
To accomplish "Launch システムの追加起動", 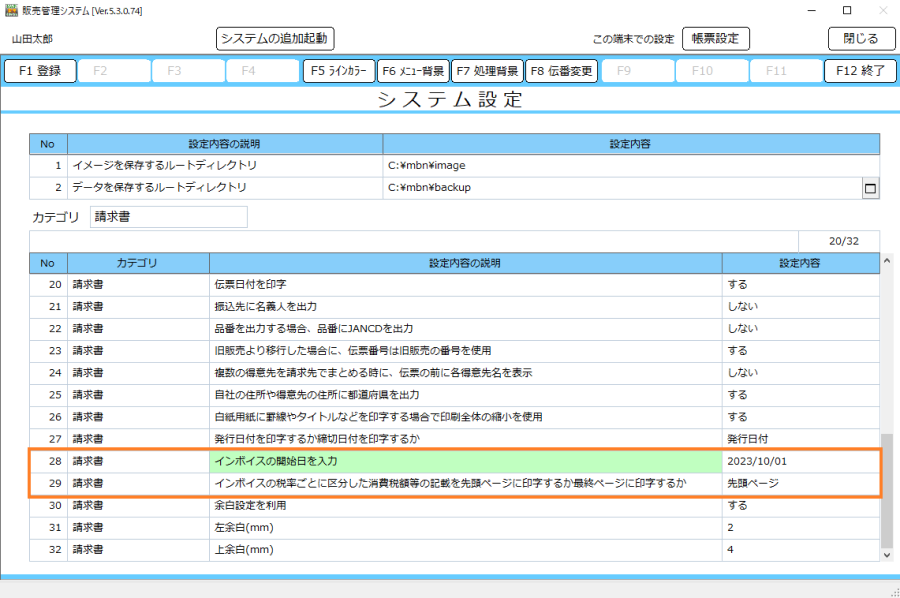I will pos(275,38).
